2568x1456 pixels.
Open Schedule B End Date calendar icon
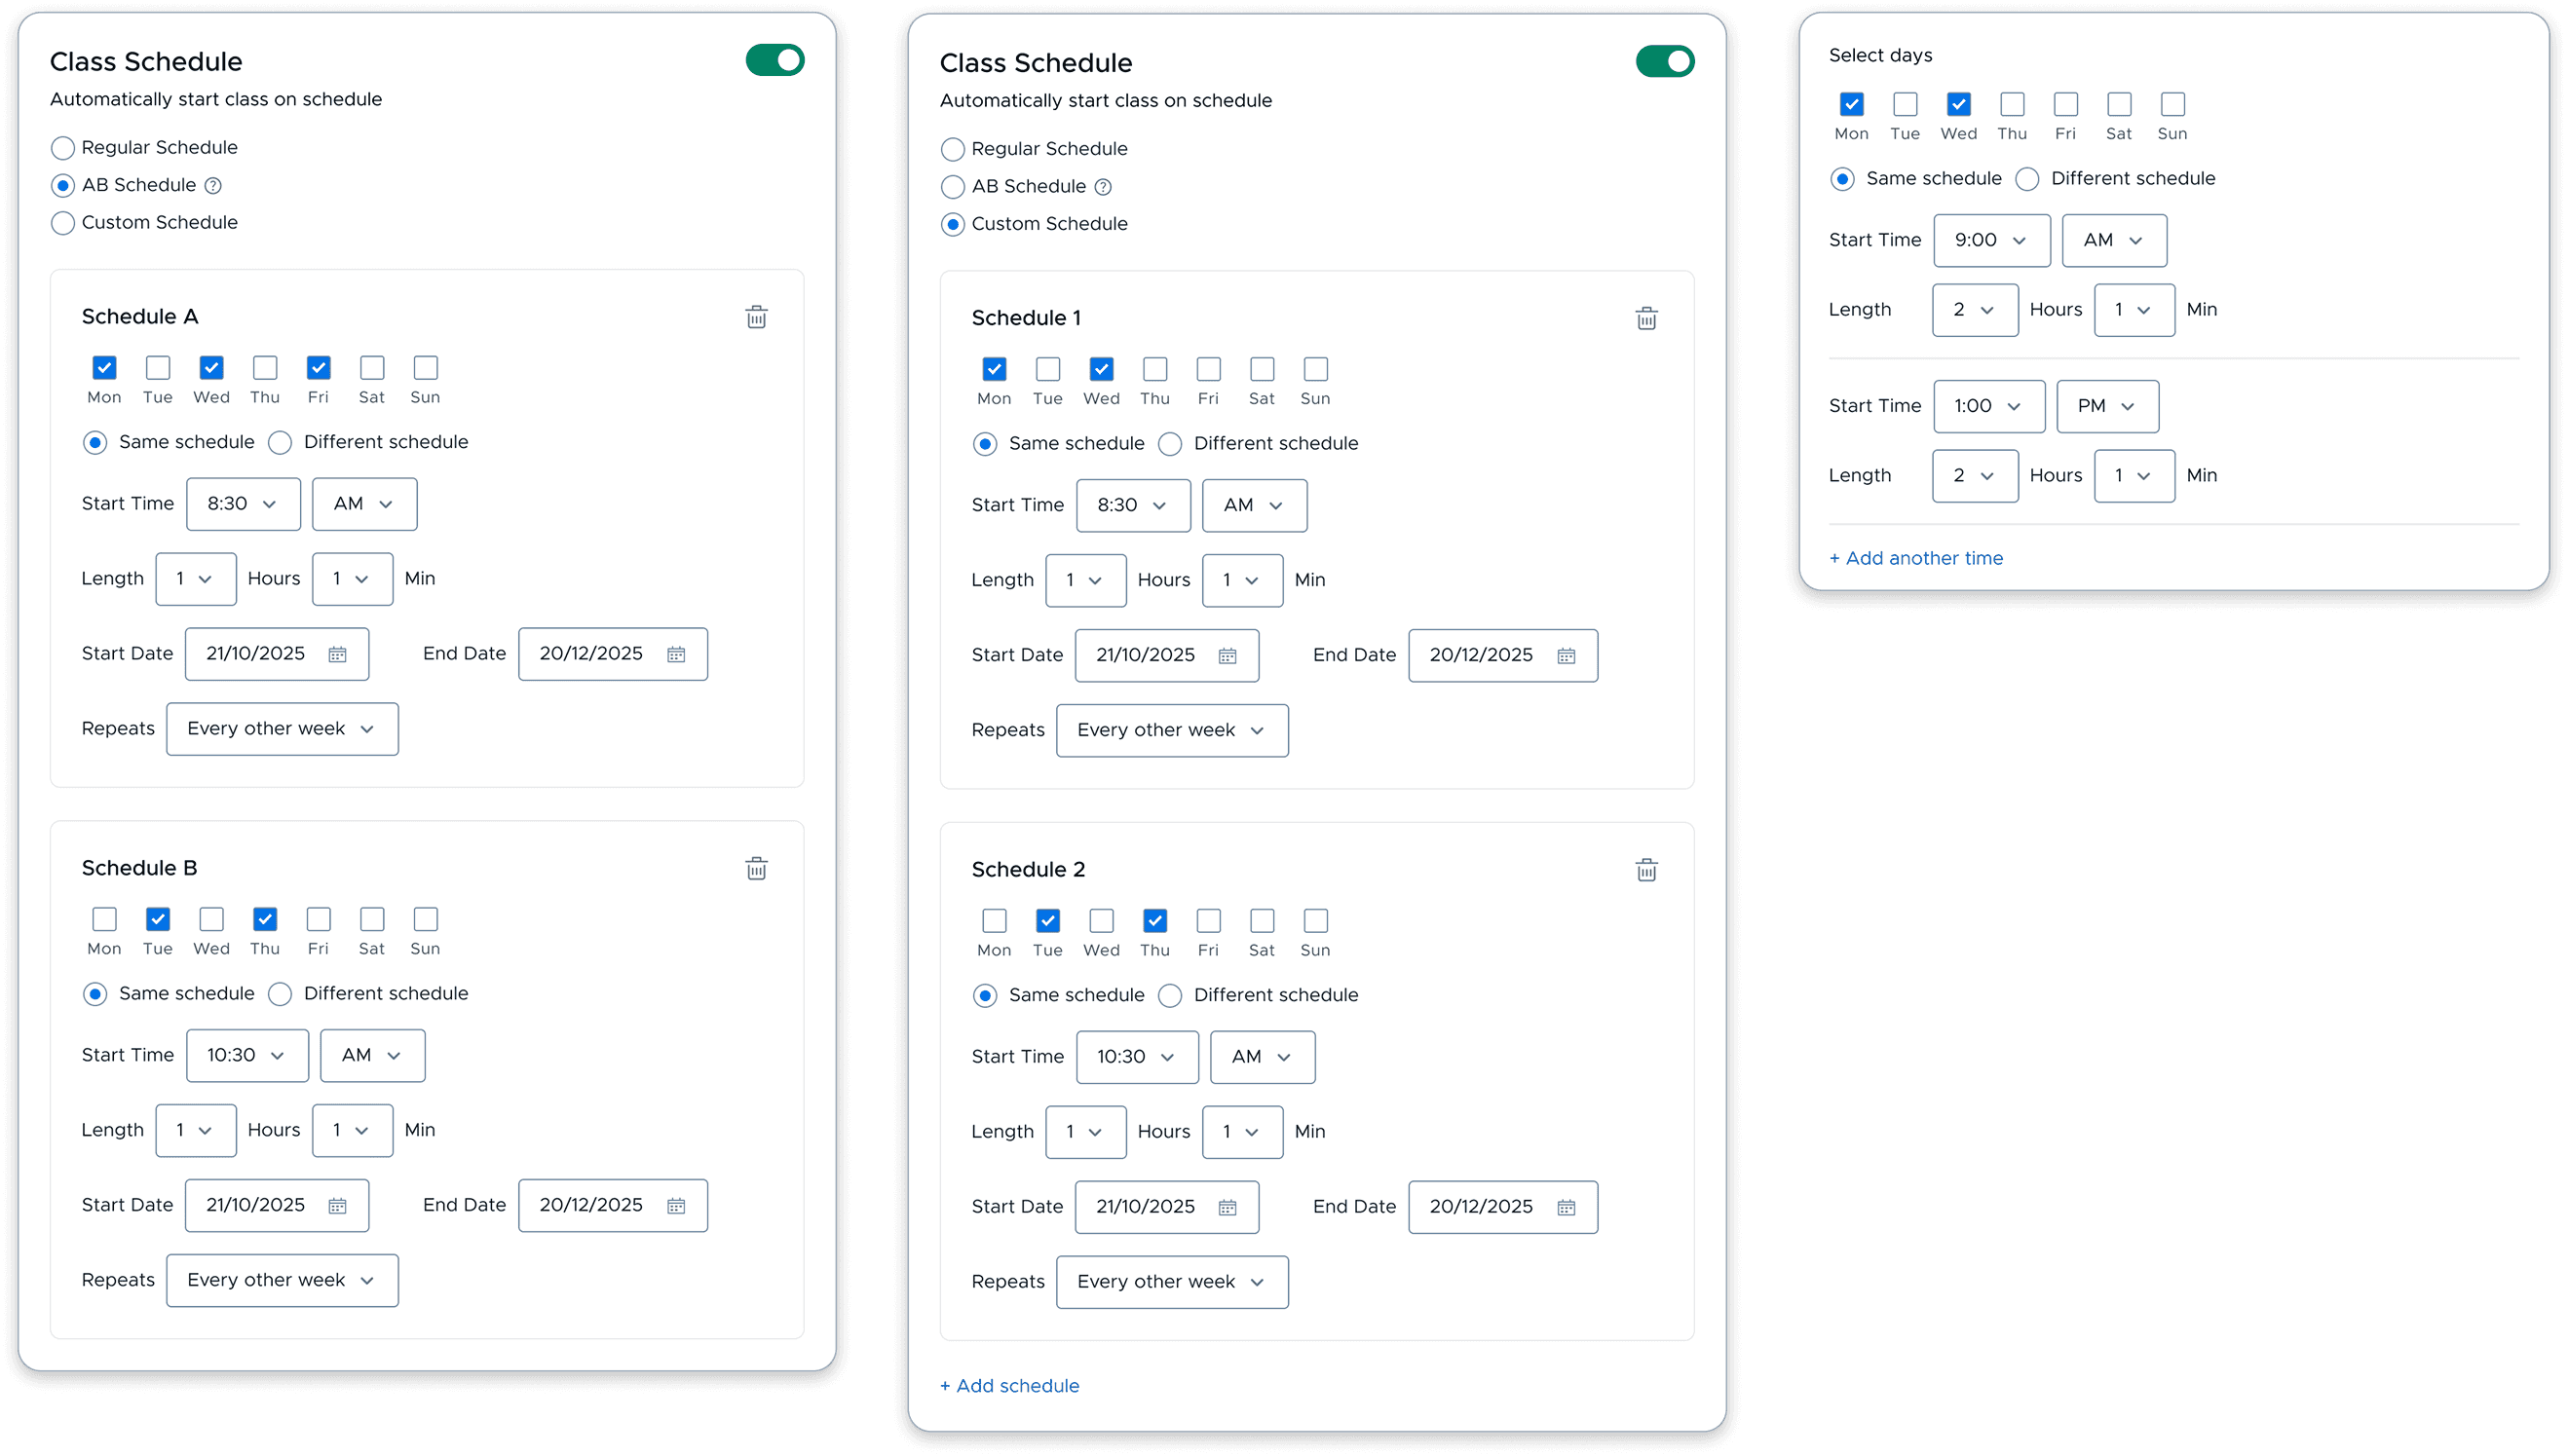676,1206
